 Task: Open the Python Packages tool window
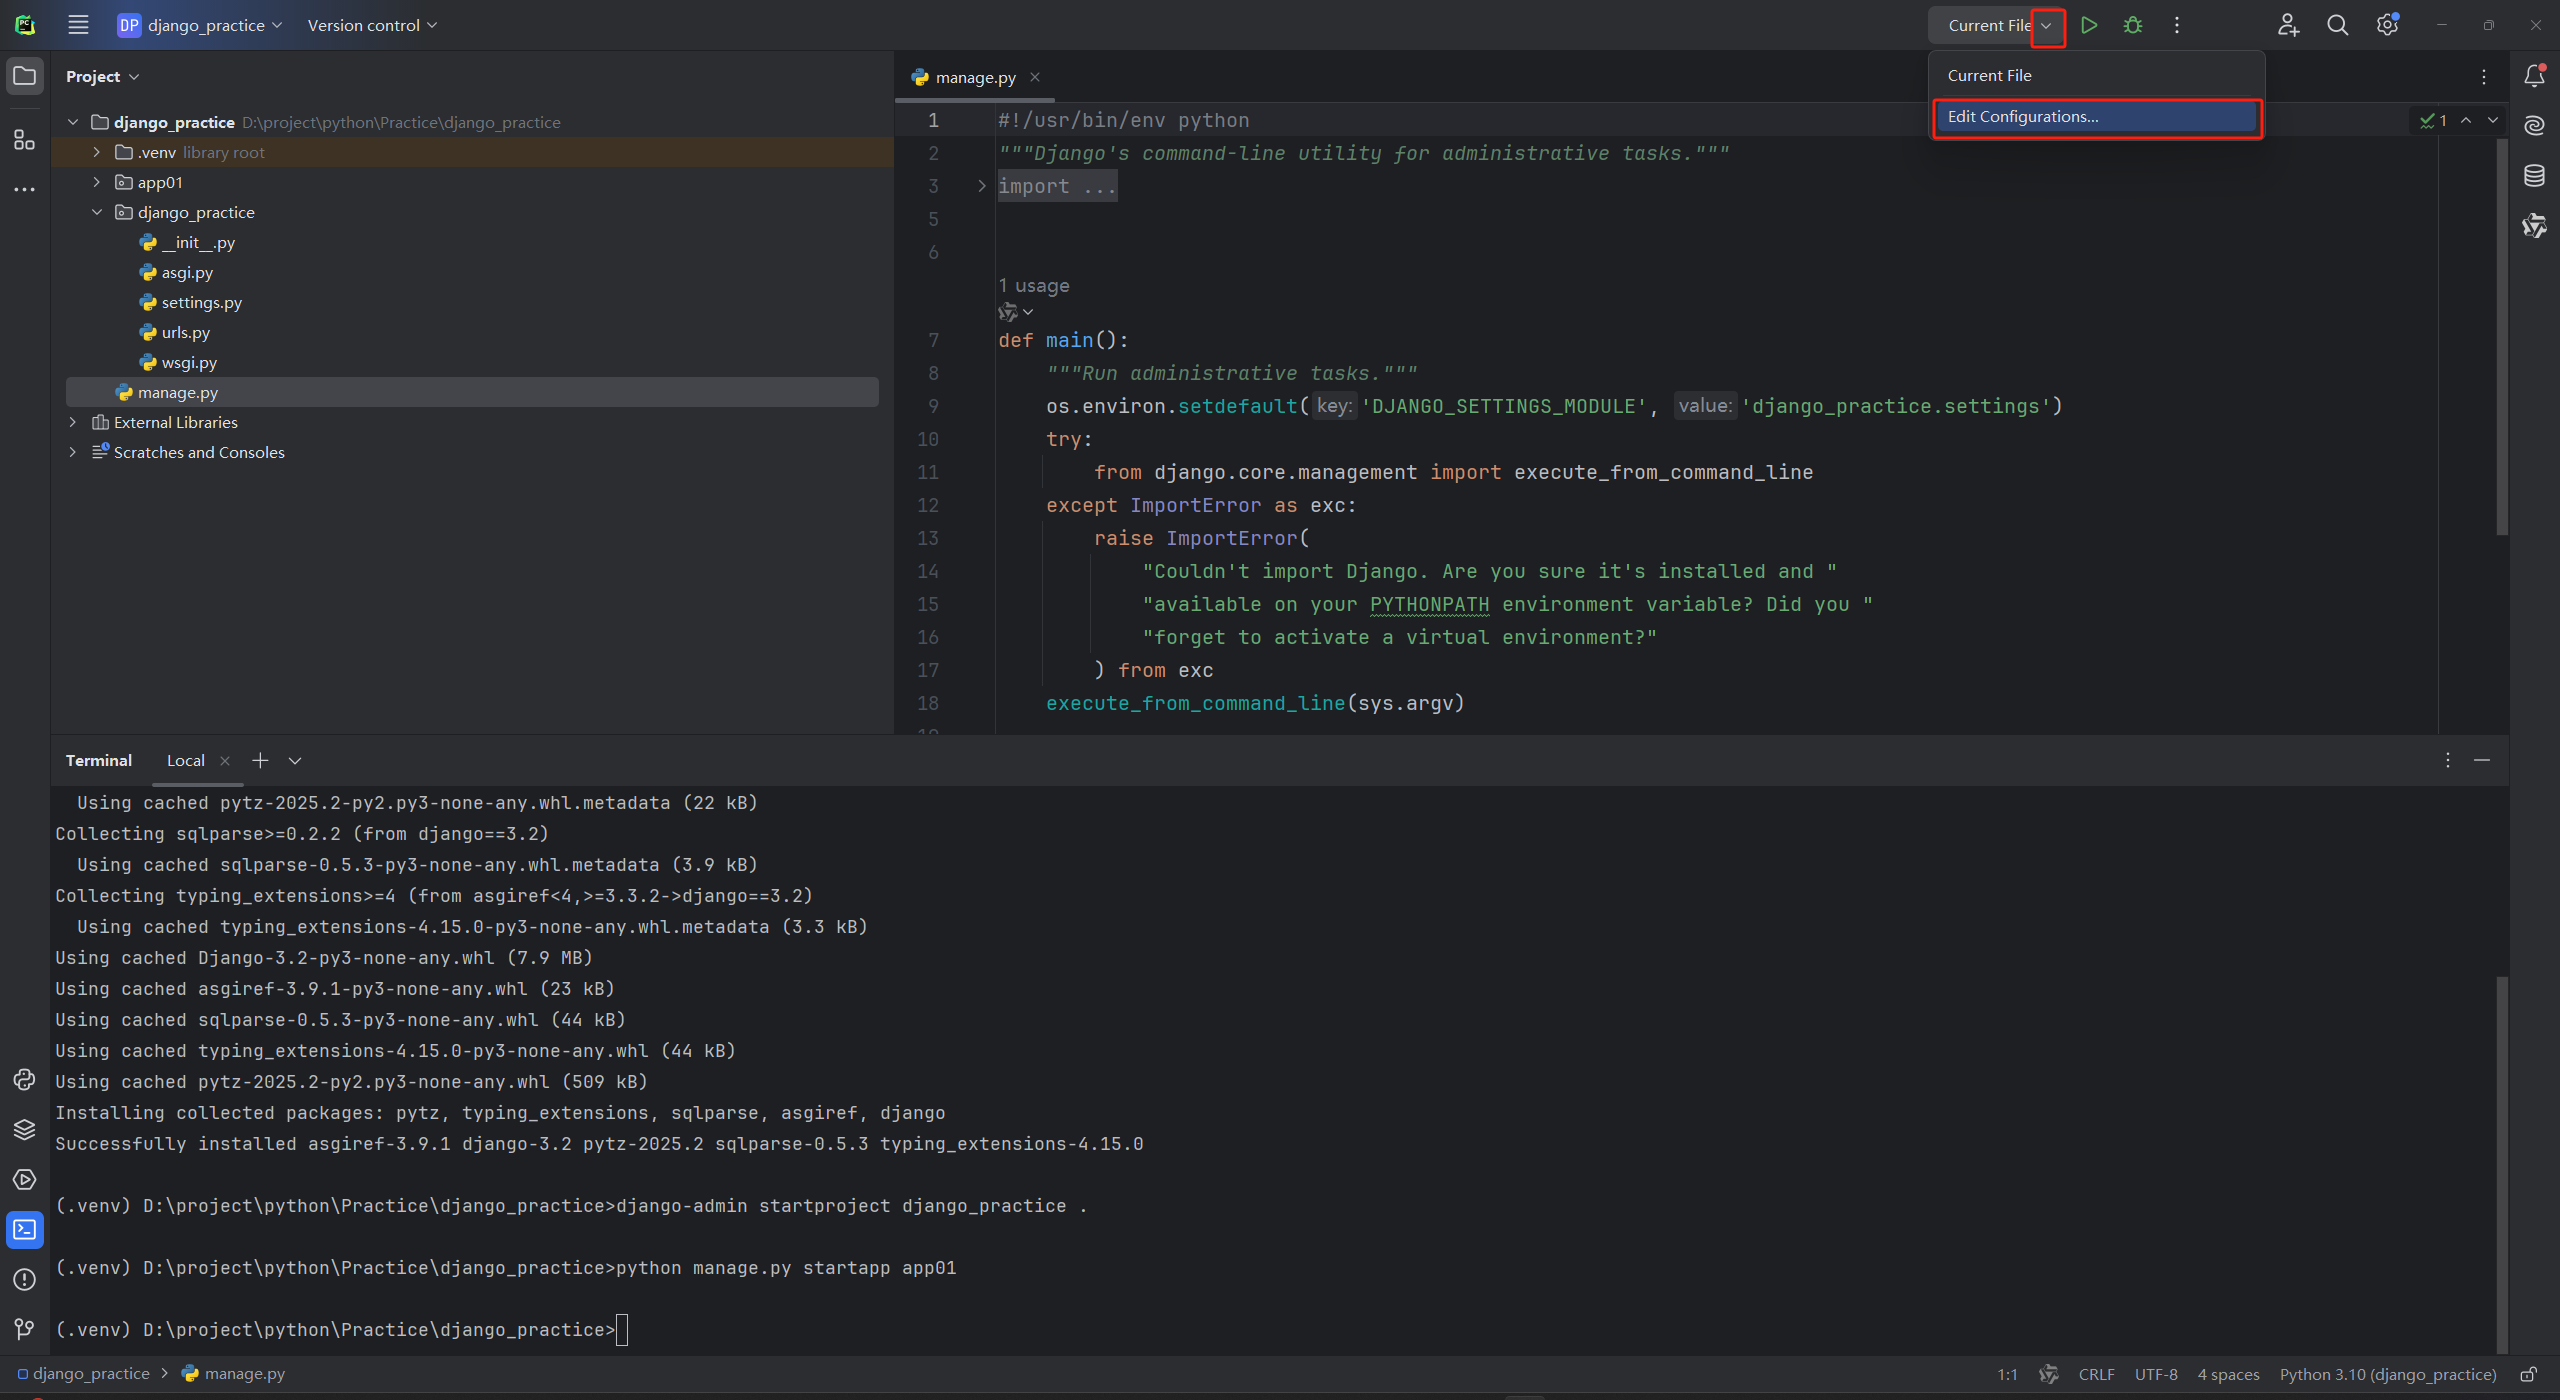point(24,1129)
